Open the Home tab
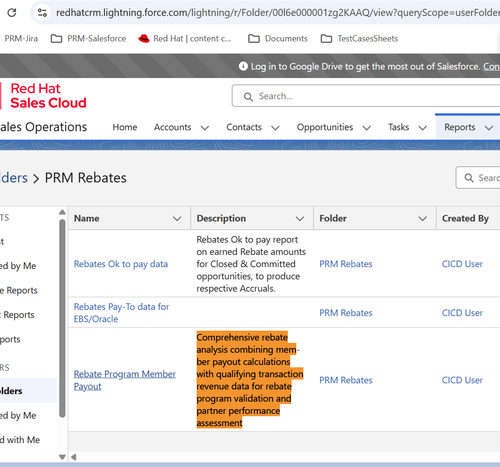 pyautogui.click(x=125, y=127)
